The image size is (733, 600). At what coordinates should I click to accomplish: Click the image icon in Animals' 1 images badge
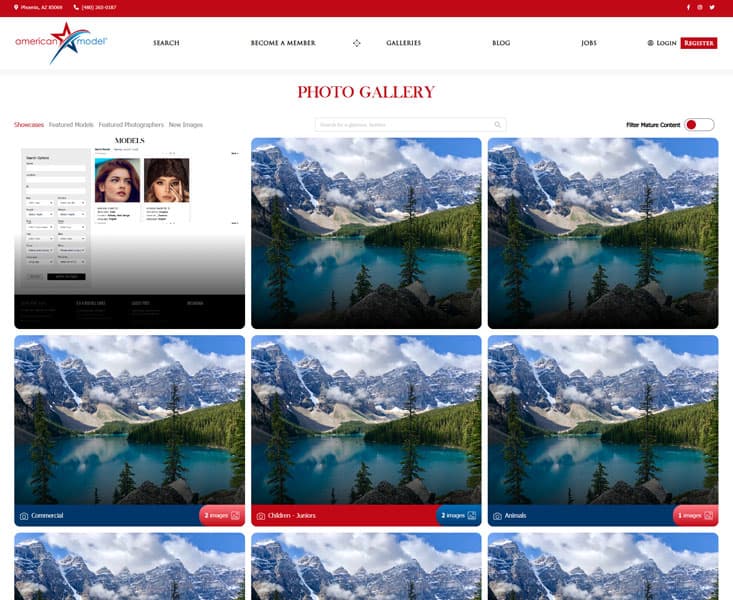[709, 515]
